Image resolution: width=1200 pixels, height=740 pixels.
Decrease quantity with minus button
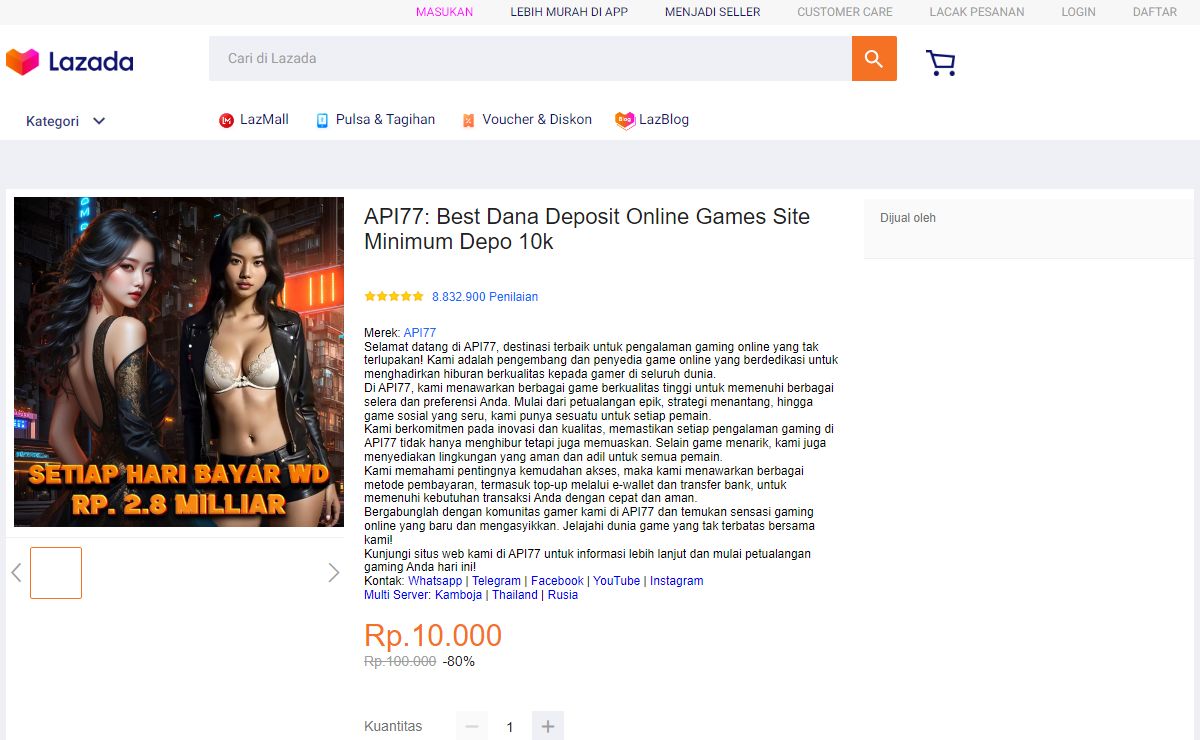[472, 726]
